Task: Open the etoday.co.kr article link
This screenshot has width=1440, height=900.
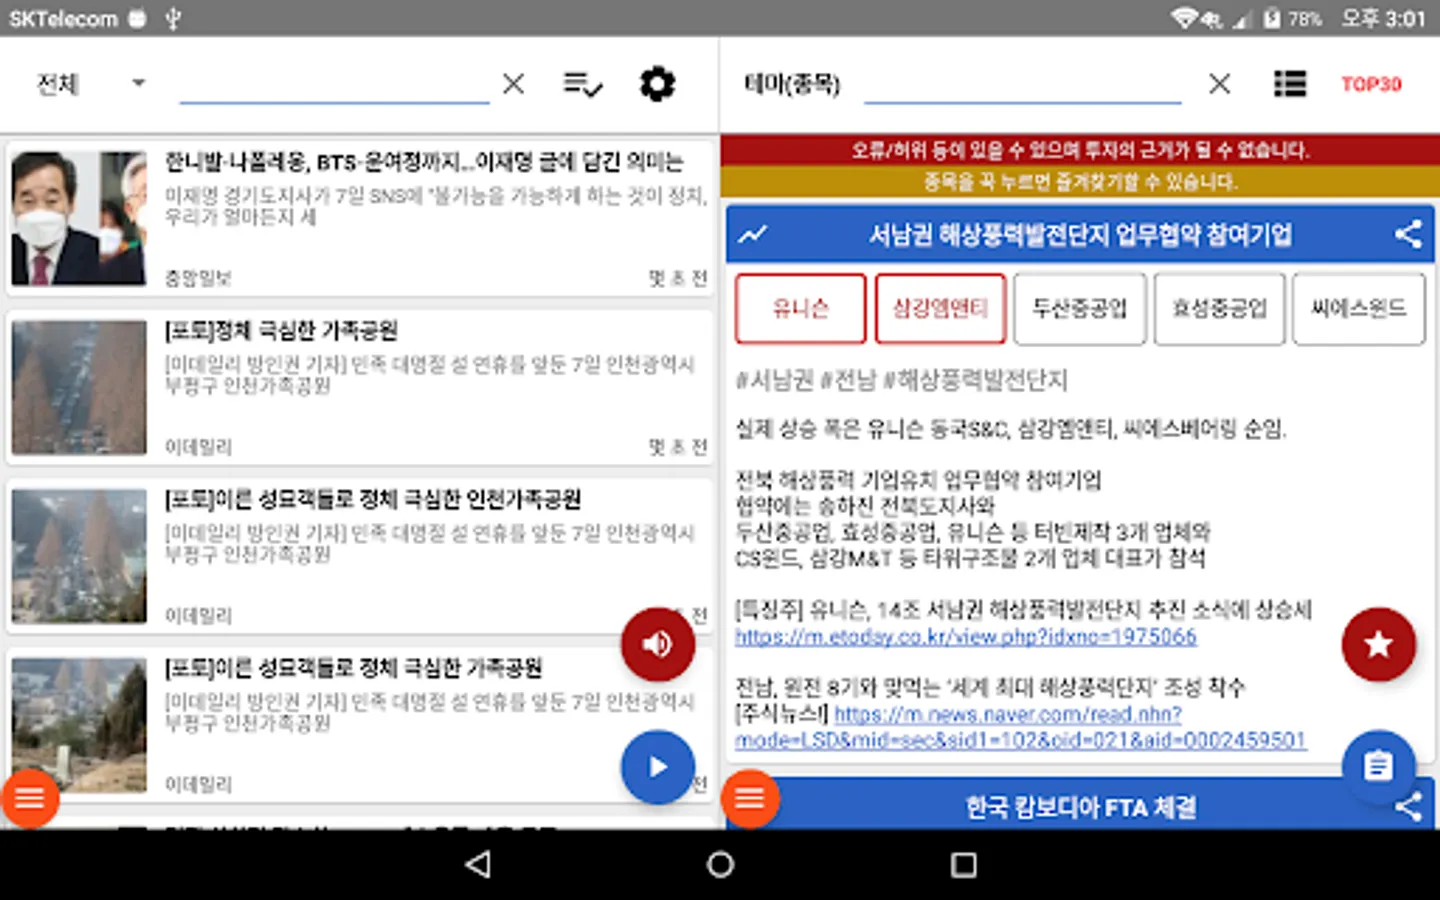Action: (x=966, y=637)
